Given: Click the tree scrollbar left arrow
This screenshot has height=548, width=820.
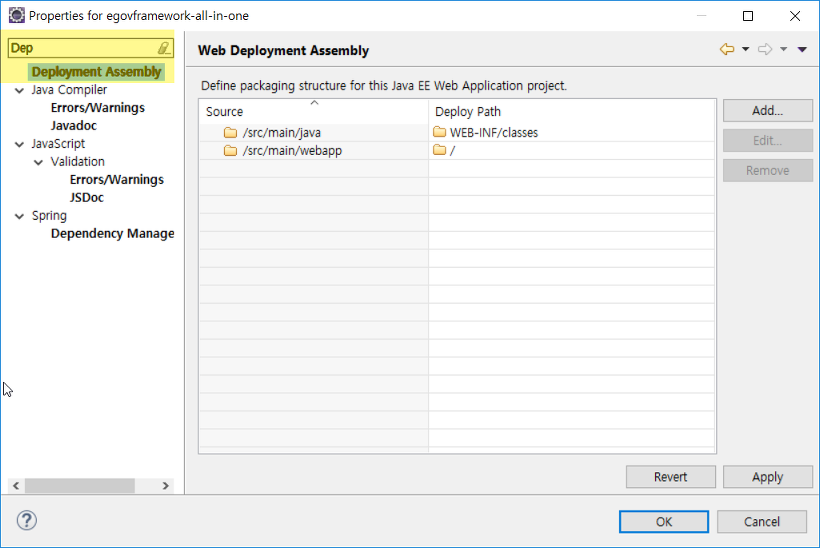Looking at the screenshot, I should [x=16, y=486].
